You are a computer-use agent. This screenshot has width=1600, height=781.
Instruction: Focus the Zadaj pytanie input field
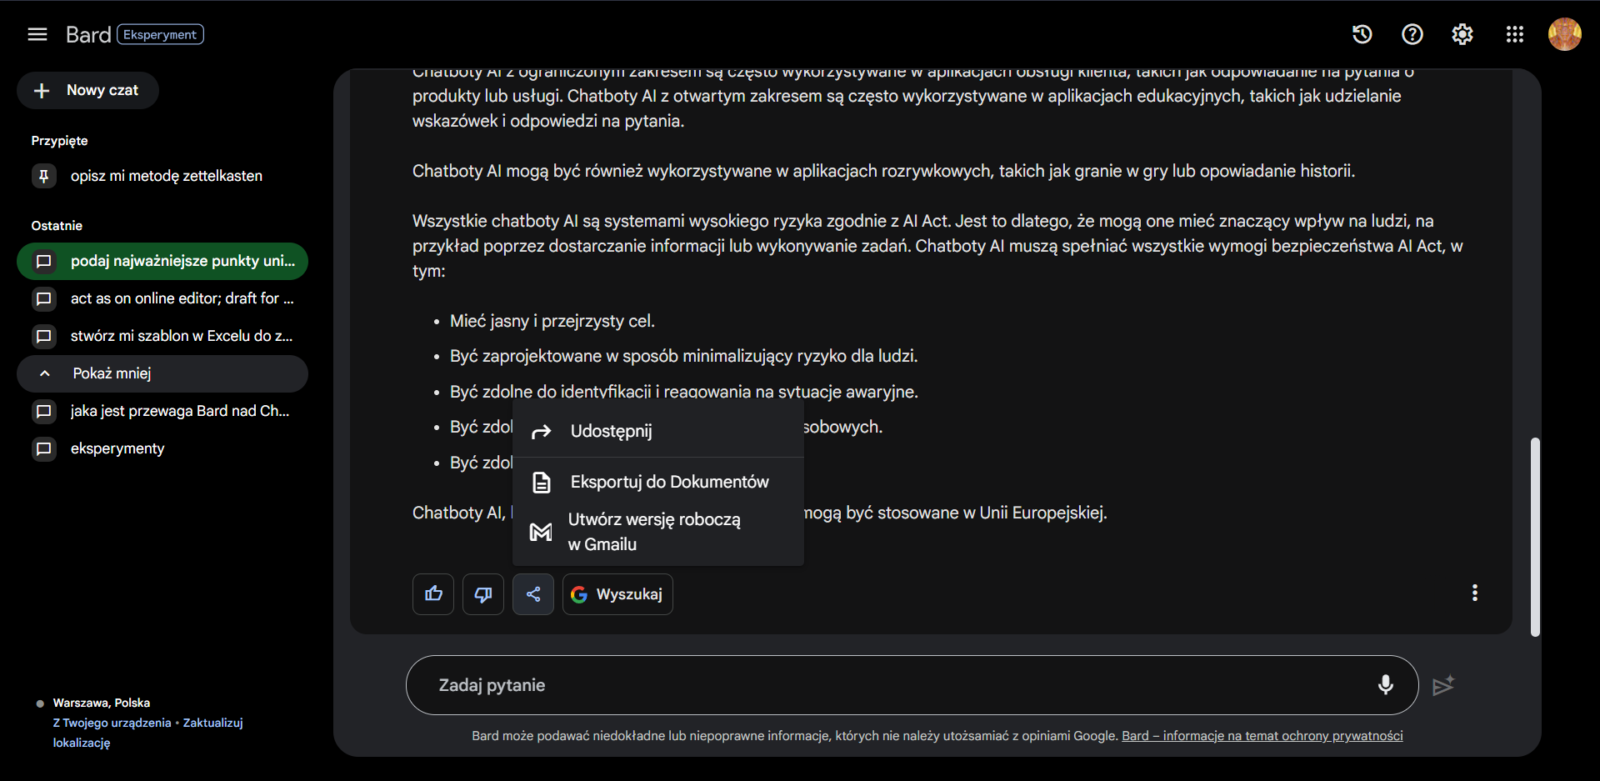pyautogui.click(x=890, y=685)
